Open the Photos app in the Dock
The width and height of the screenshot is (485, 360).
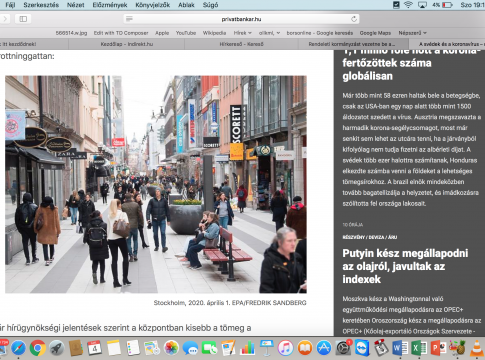[171, 348]
